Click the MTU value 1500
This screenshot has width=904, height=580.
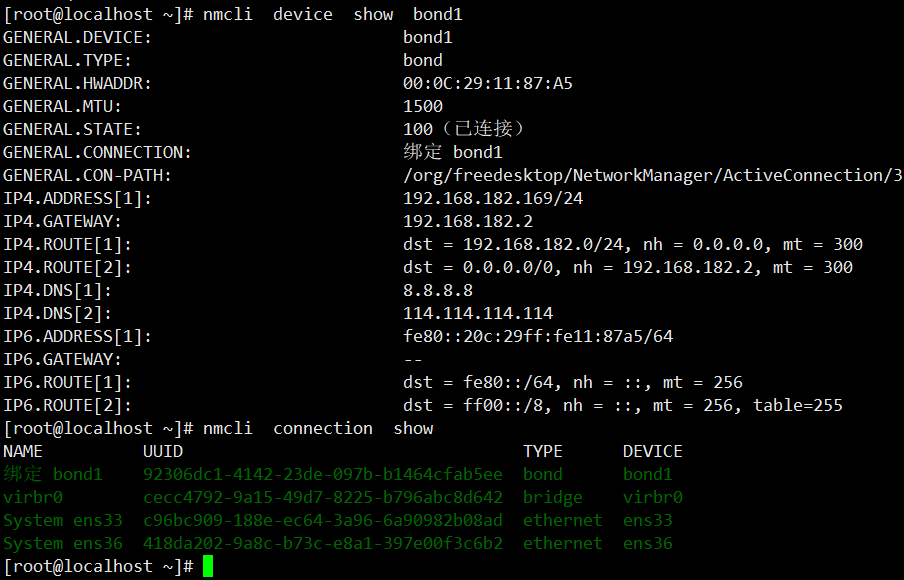423,107
